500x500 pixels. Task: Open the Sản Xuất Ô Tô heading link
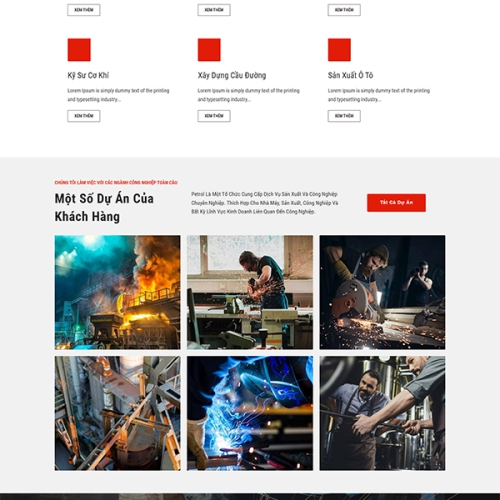[350, 75]
